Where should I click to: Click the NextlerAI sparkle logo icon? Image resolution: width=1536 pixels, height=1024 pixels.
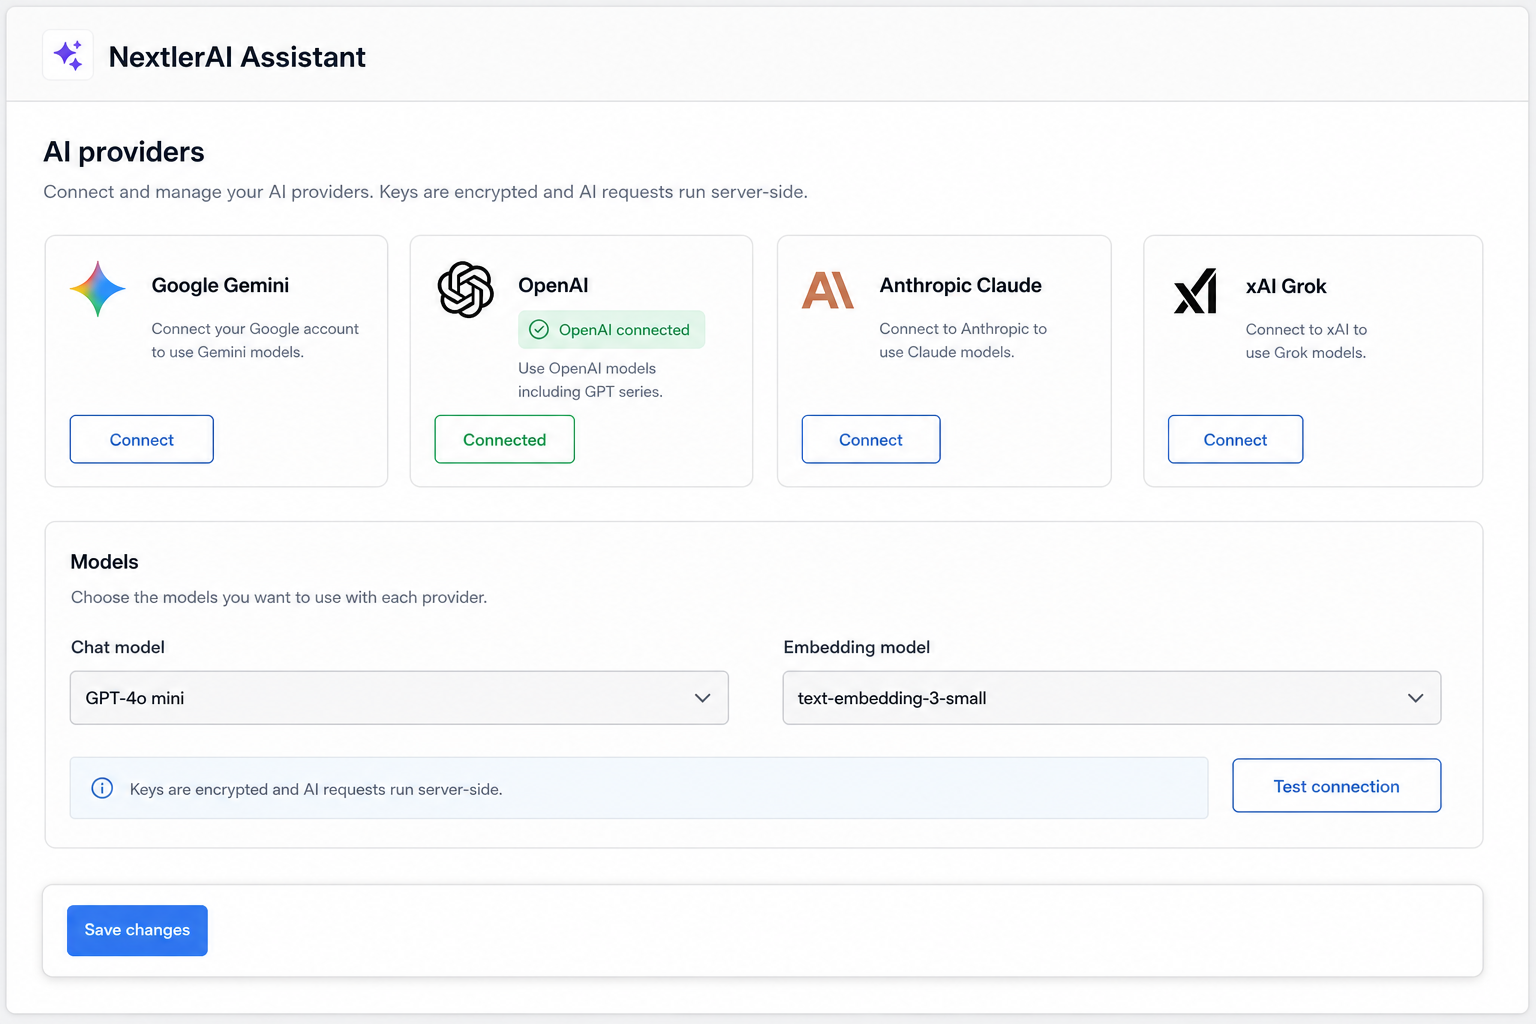point(68,55)
